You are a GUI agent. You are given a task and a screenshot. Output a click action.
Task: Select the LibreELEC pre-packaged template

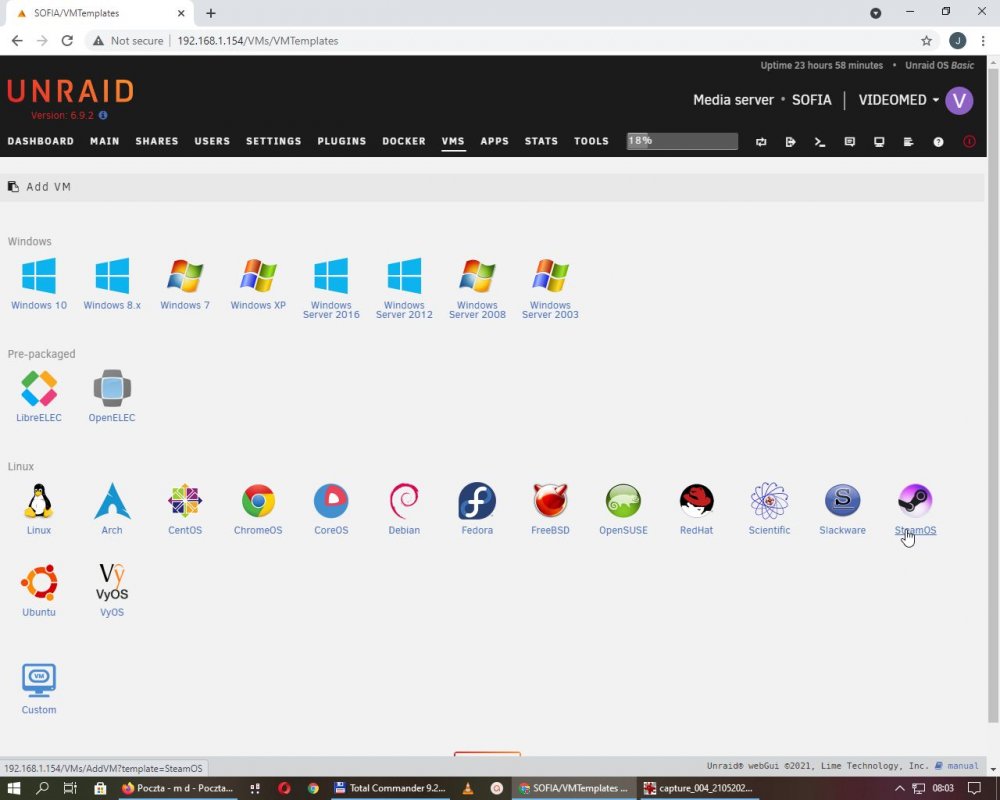point(39,396)
